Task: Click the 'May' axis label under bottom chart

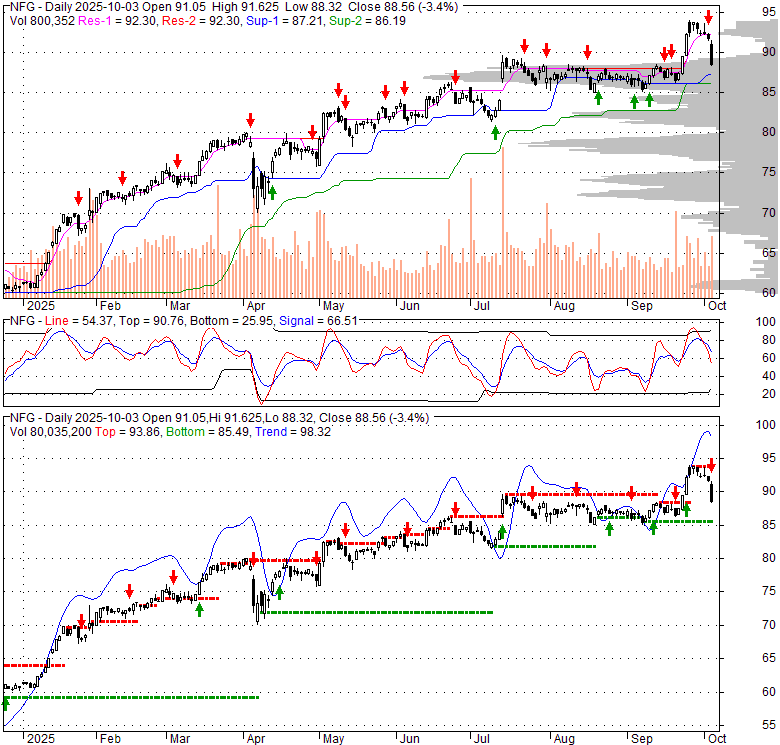Action: [333, 739]
